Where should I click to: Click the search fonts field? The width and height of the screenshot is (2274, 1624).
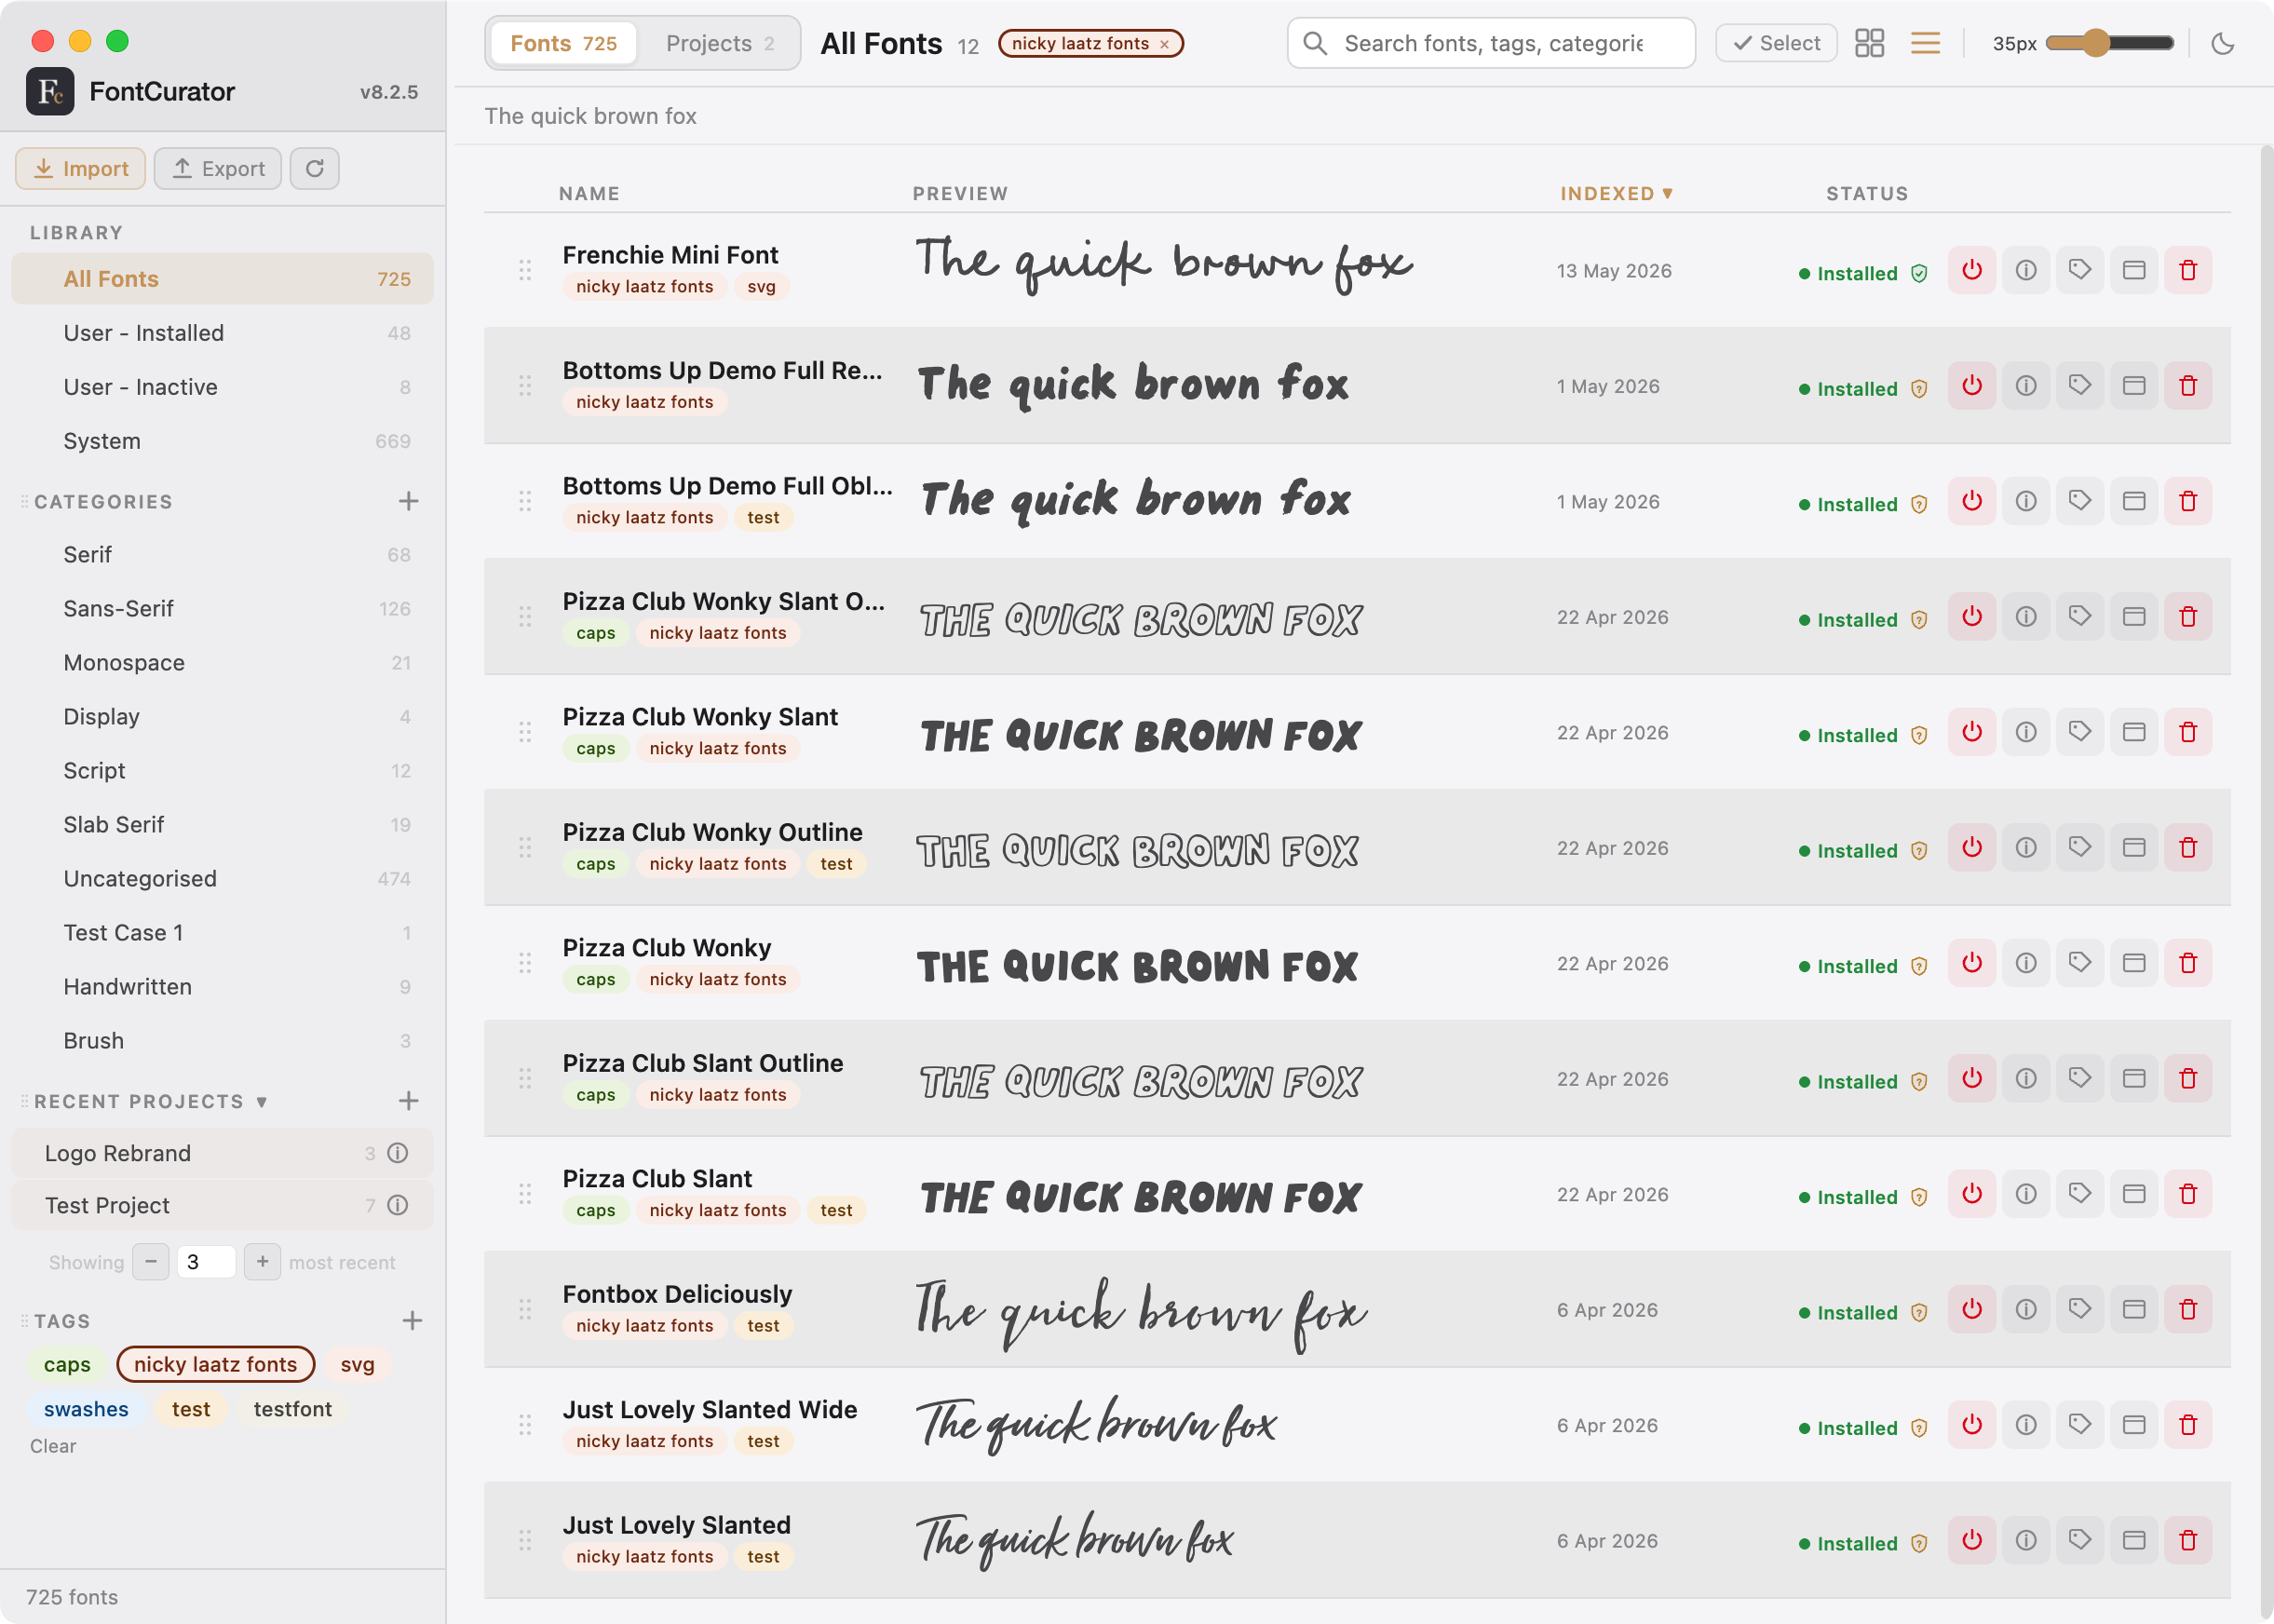[x=1491, y=43]
